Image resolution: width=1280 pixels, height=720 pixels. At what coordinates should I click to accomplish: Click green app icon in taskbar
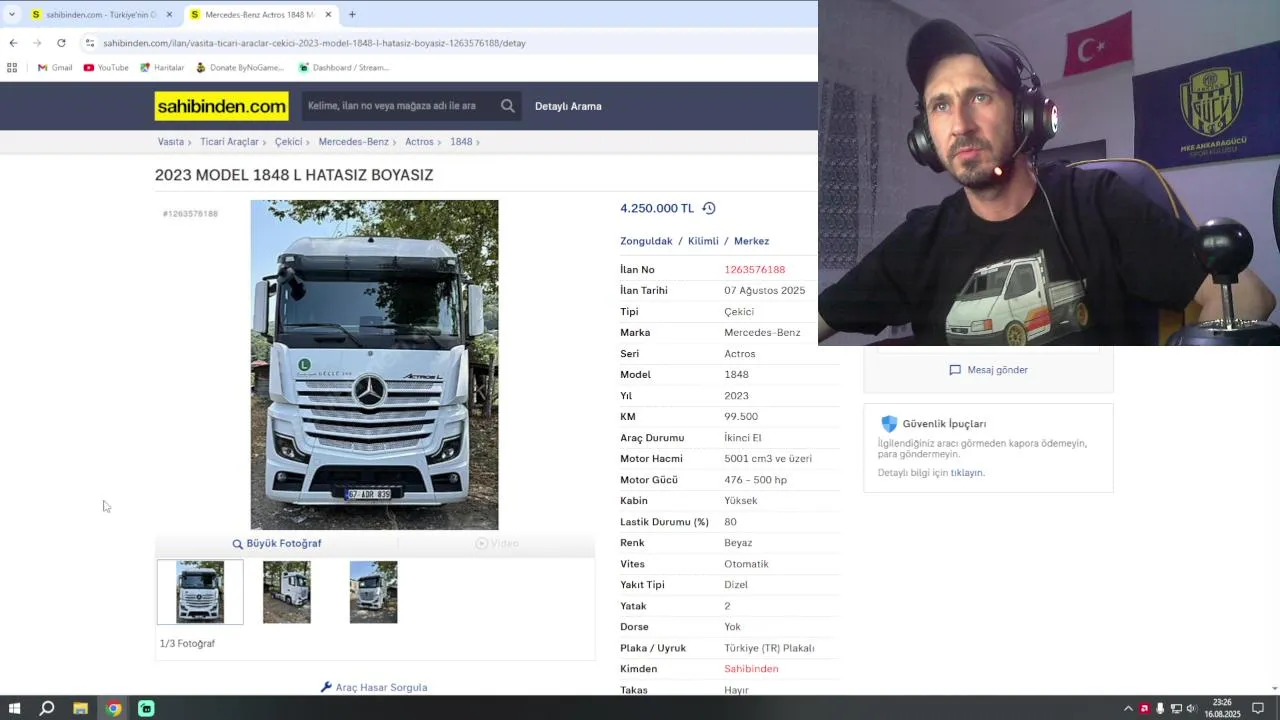click(146, 708)
